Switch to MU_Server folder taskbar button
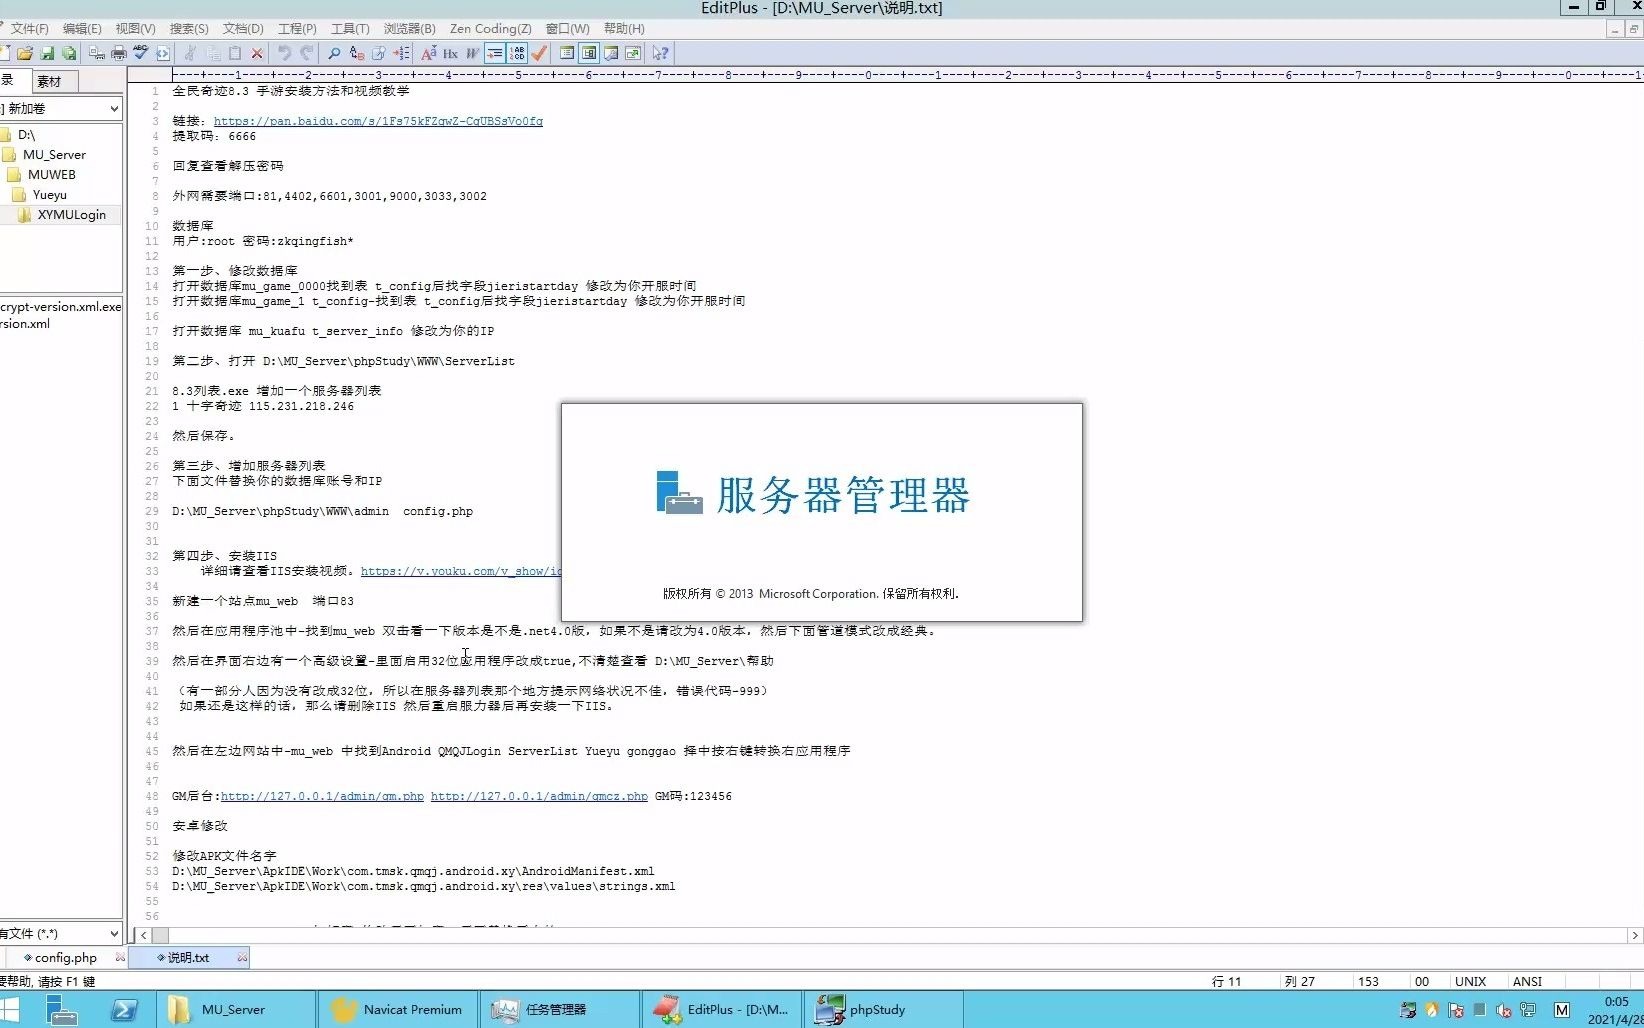This screenshot has width=1644, height=1028. (x=235, y=1009)
